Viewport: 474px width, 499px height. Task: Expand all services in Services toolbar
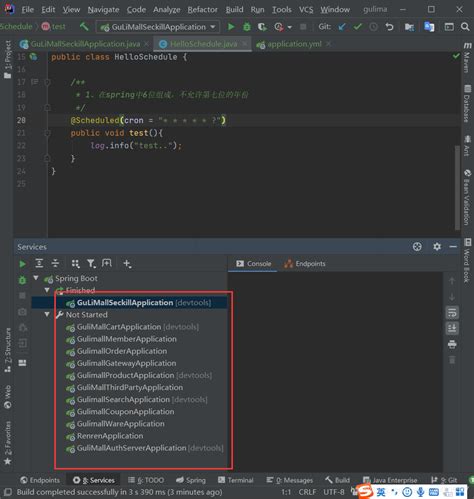(x=39, y=264)
